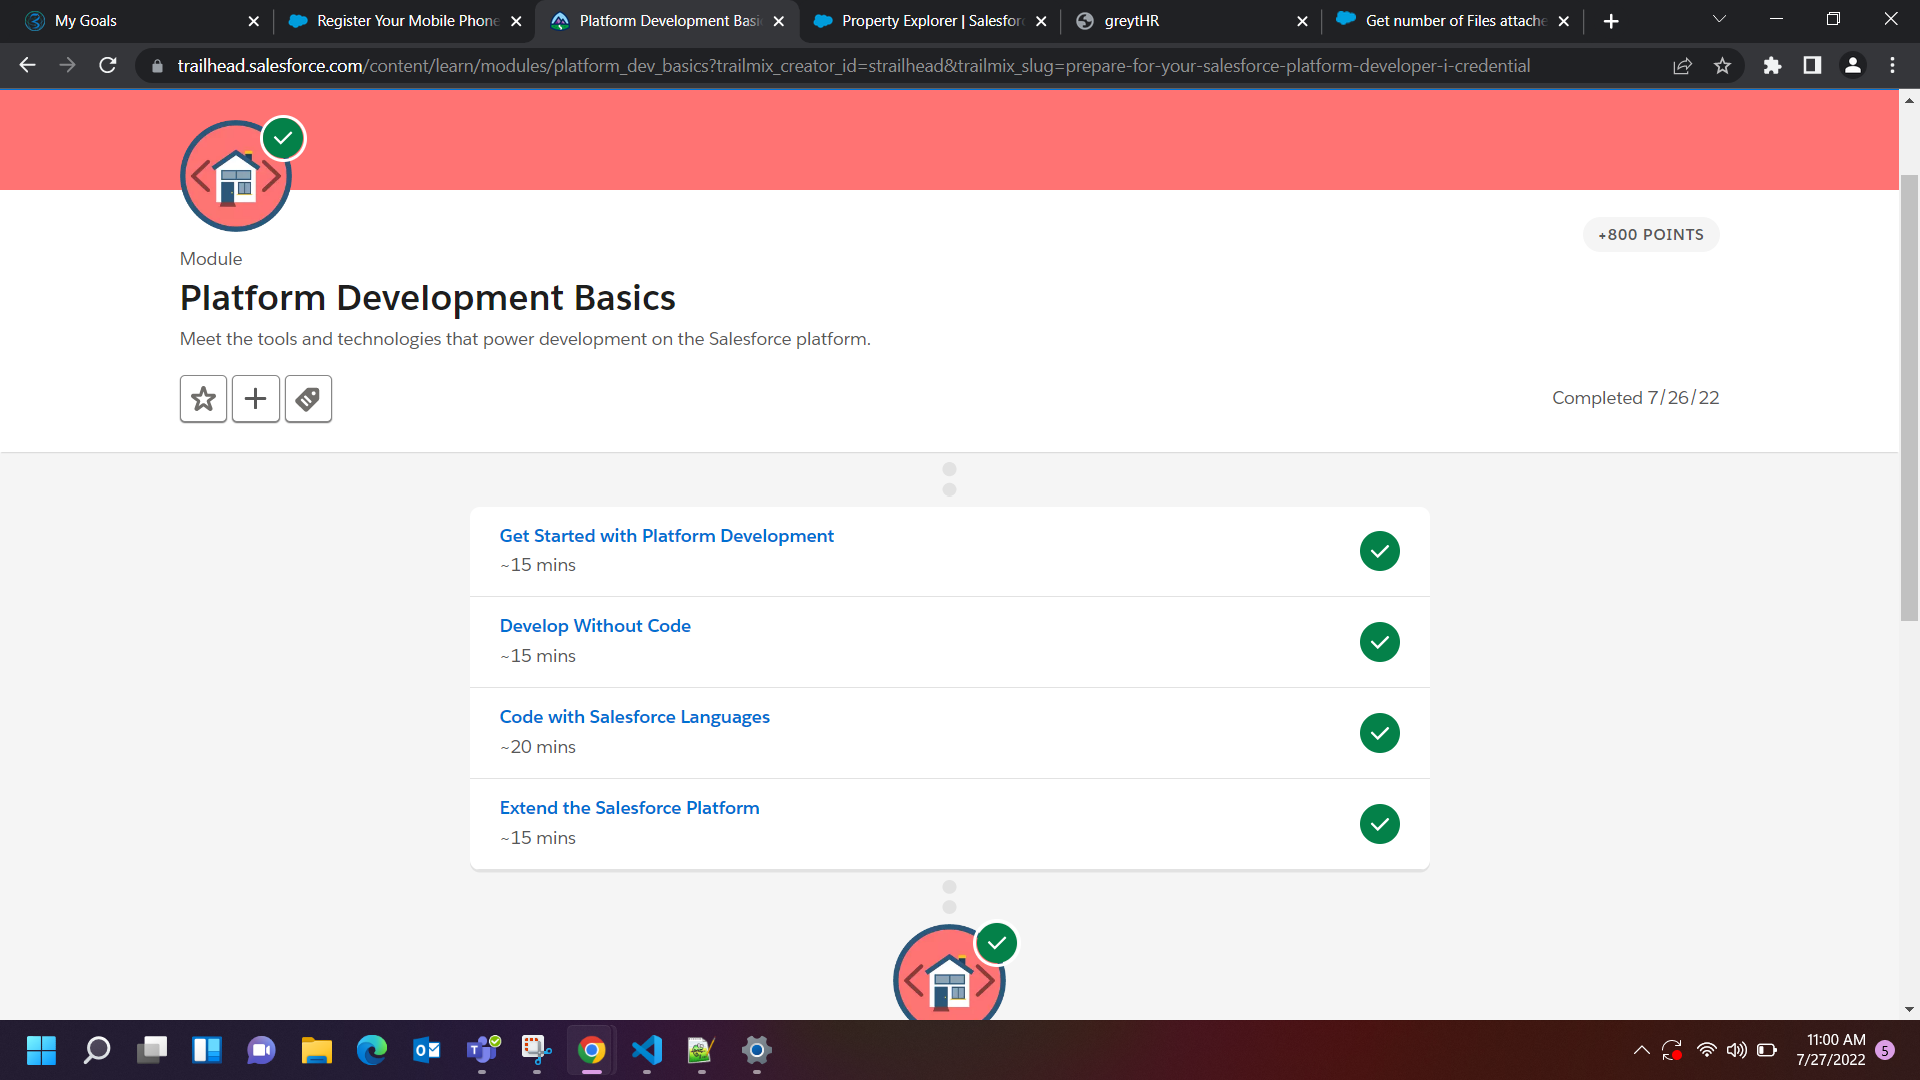Click the Chrome extensions puzzle icon
Screen dimensions: 1920x1080
click(1772, 66)
